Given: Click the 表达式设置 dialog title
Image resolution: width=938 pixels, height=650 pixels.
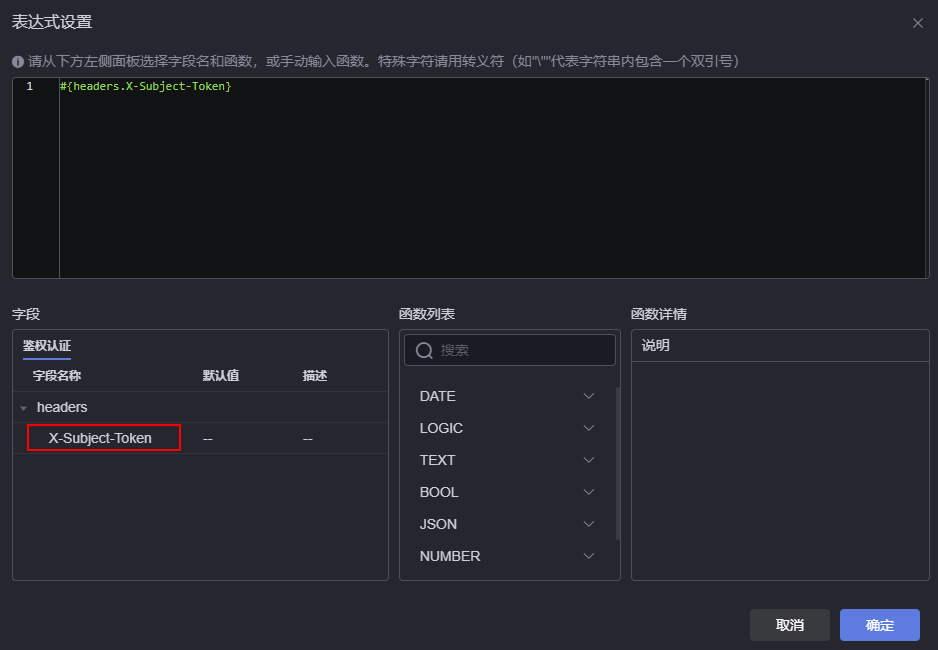Looking at the screenshot, I should [x=52, y=22].
